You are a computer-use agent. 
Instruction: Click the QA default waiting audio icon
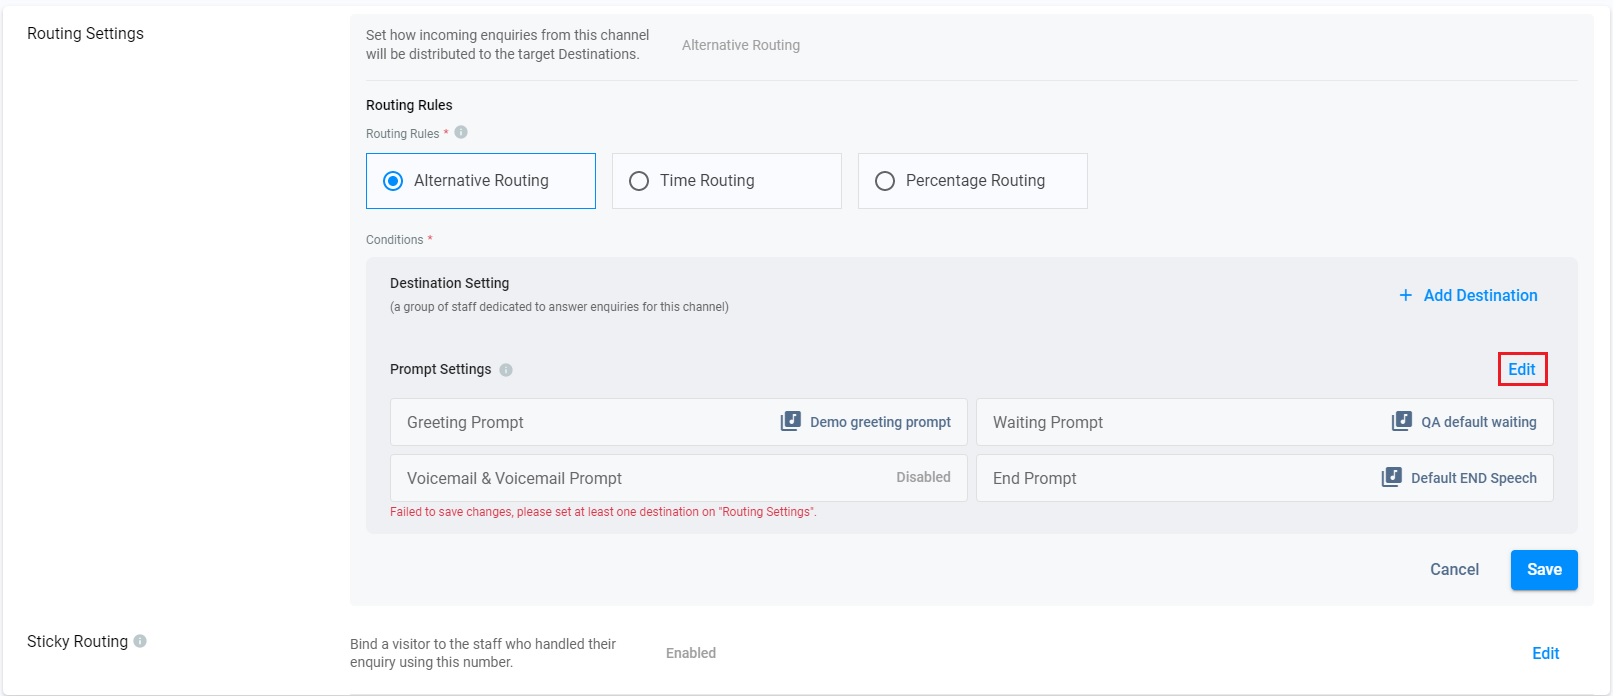coord(1402,421)
